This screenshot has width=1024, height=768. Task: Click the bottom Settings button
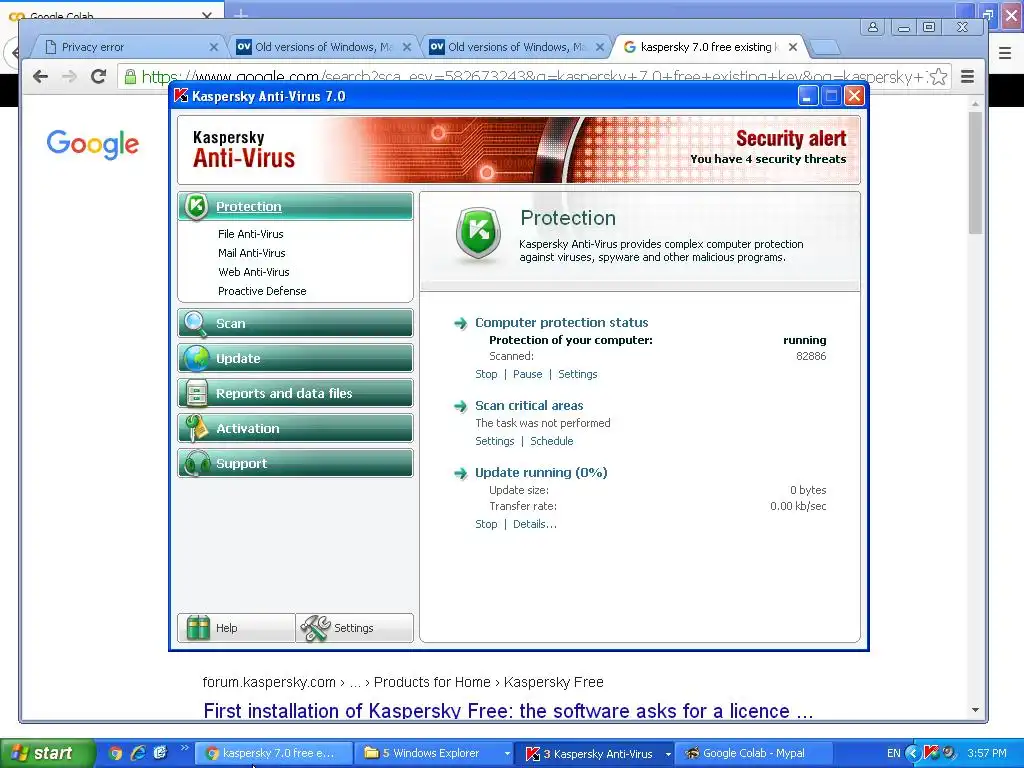[x=355, y=628]
